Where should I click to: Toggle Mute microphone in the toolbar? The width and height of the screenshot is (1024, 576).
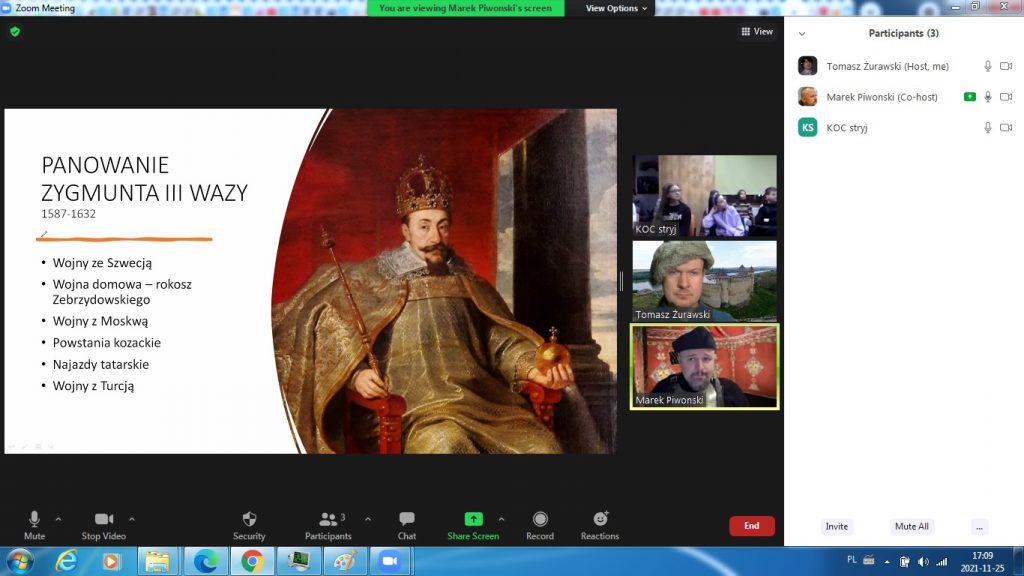(34, 520)
